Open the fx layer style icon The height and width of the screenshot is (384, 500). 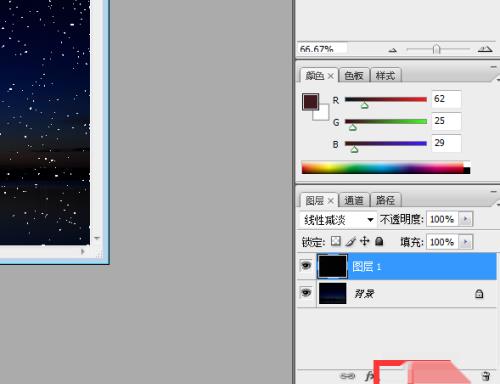click(x=369, y=376)
